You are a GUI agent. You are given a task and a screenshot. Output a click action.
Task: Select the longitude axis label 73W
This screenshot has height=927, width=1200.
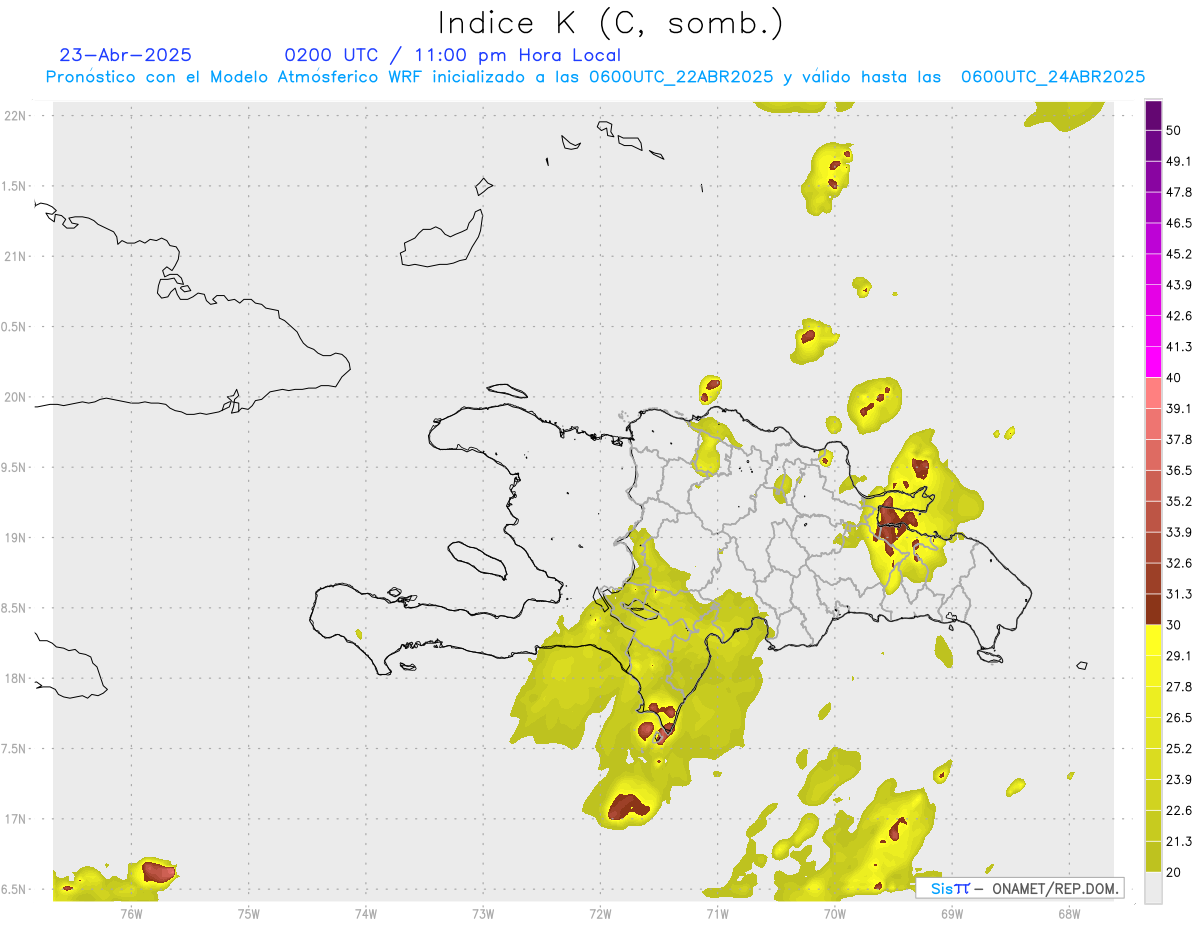click(x=483, y=913)
